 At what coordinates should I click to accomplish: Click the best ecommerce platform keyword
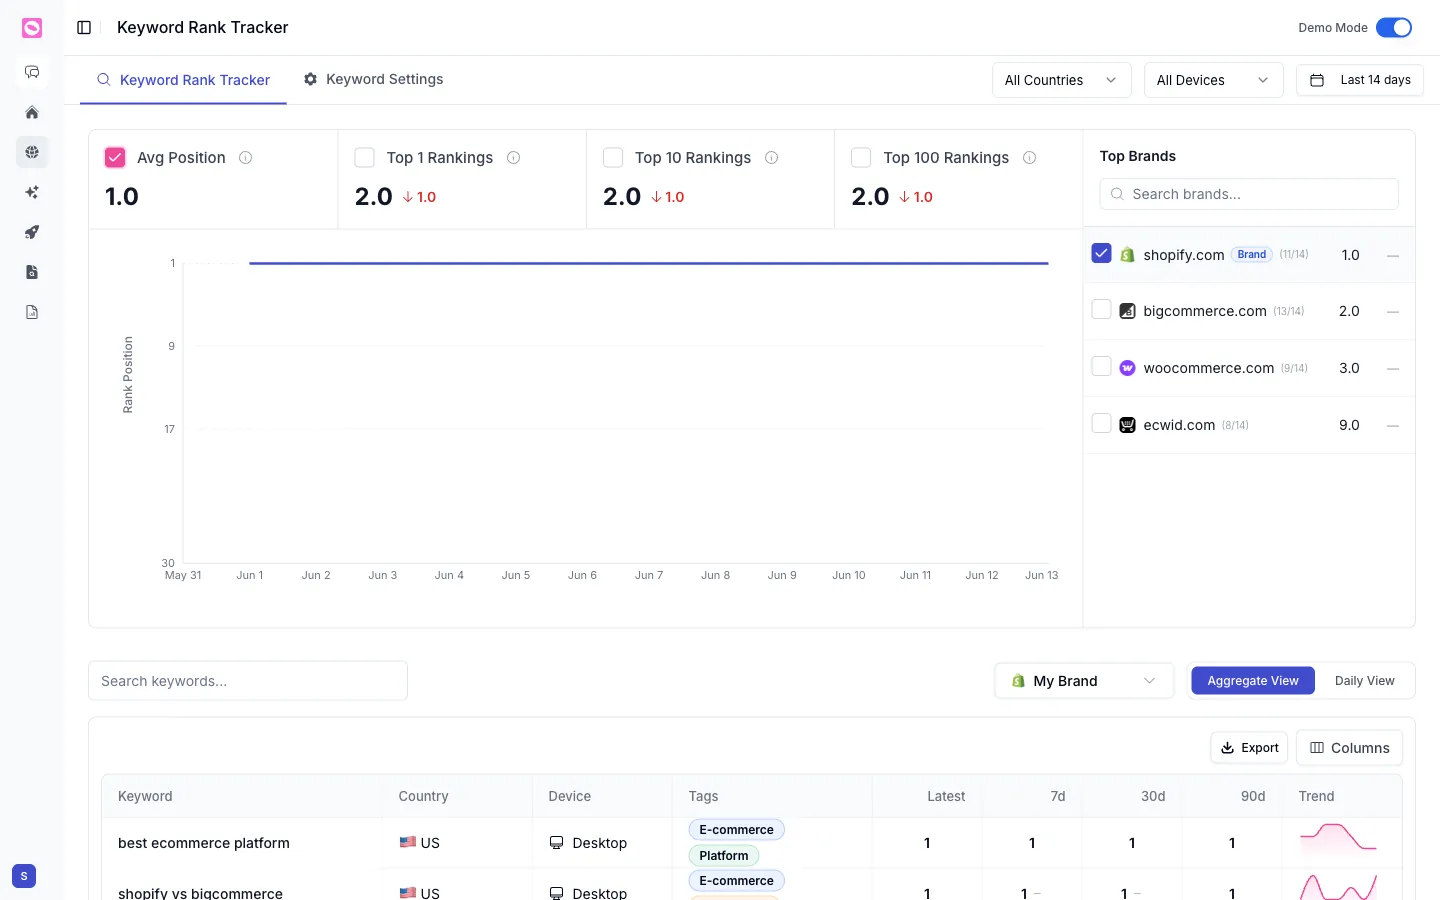(x=204, y=843)
